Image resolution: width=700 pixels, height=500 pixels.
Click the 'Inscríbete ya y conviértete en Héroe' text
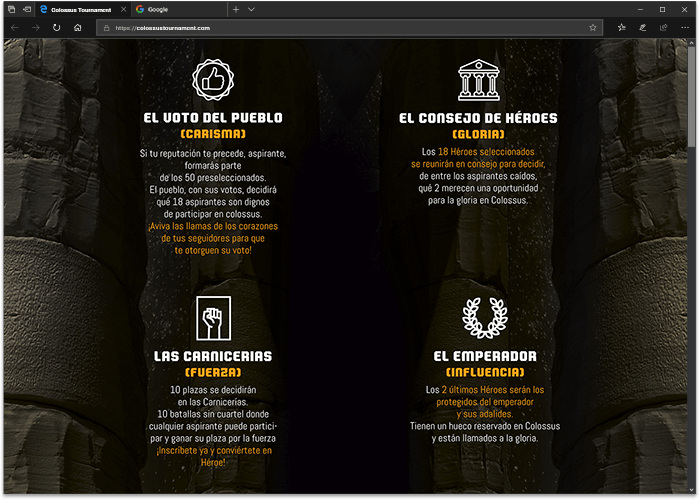click(x=212, y=456)
